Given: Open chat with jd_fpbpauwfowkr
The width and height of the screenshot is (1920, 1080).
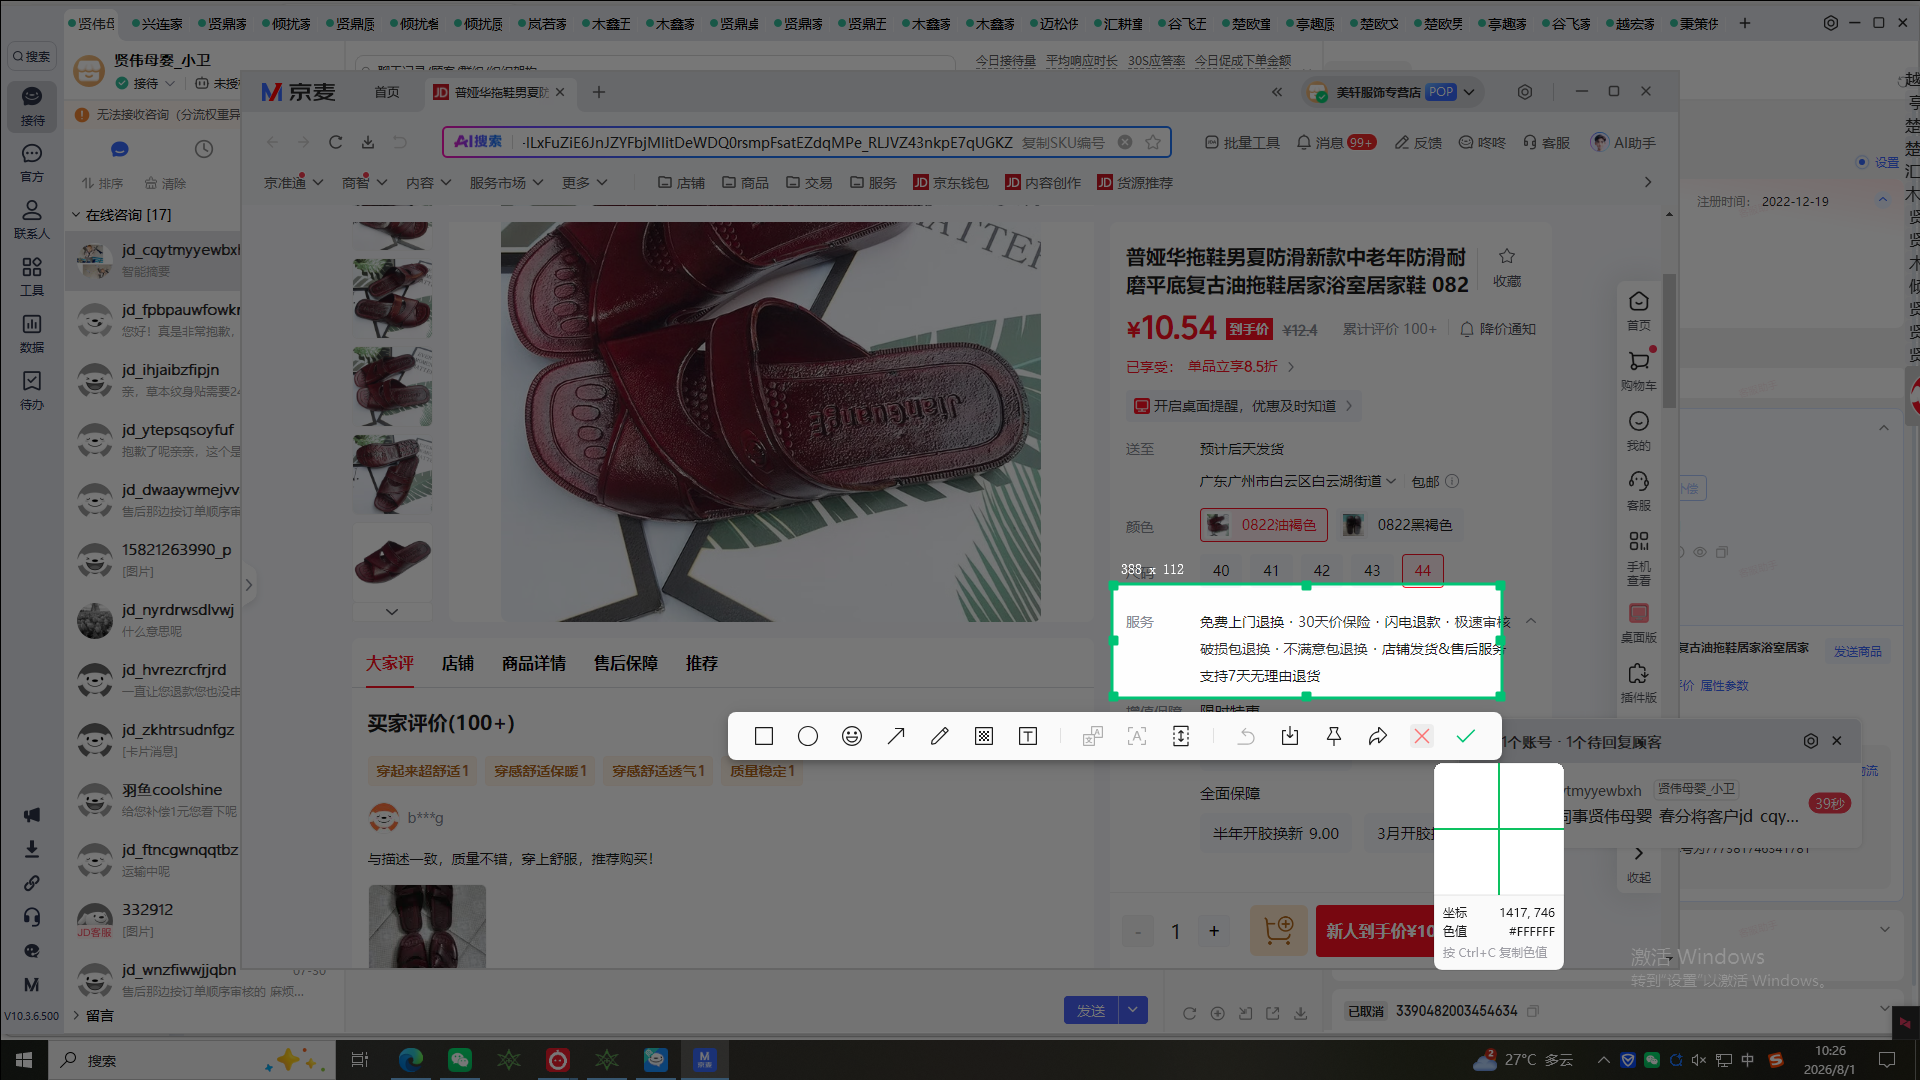Looking at the screenshot, I should 154,320.
